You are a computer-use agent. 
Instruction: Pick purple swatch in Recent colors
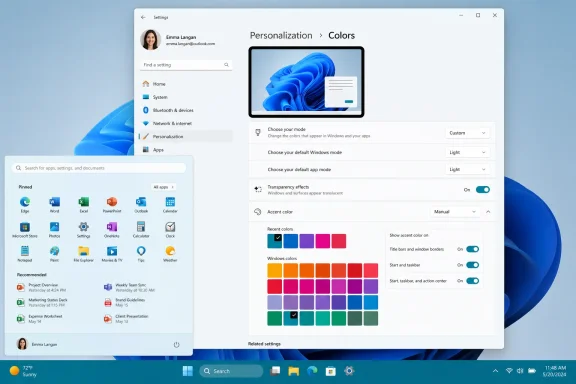coord(306,241)
